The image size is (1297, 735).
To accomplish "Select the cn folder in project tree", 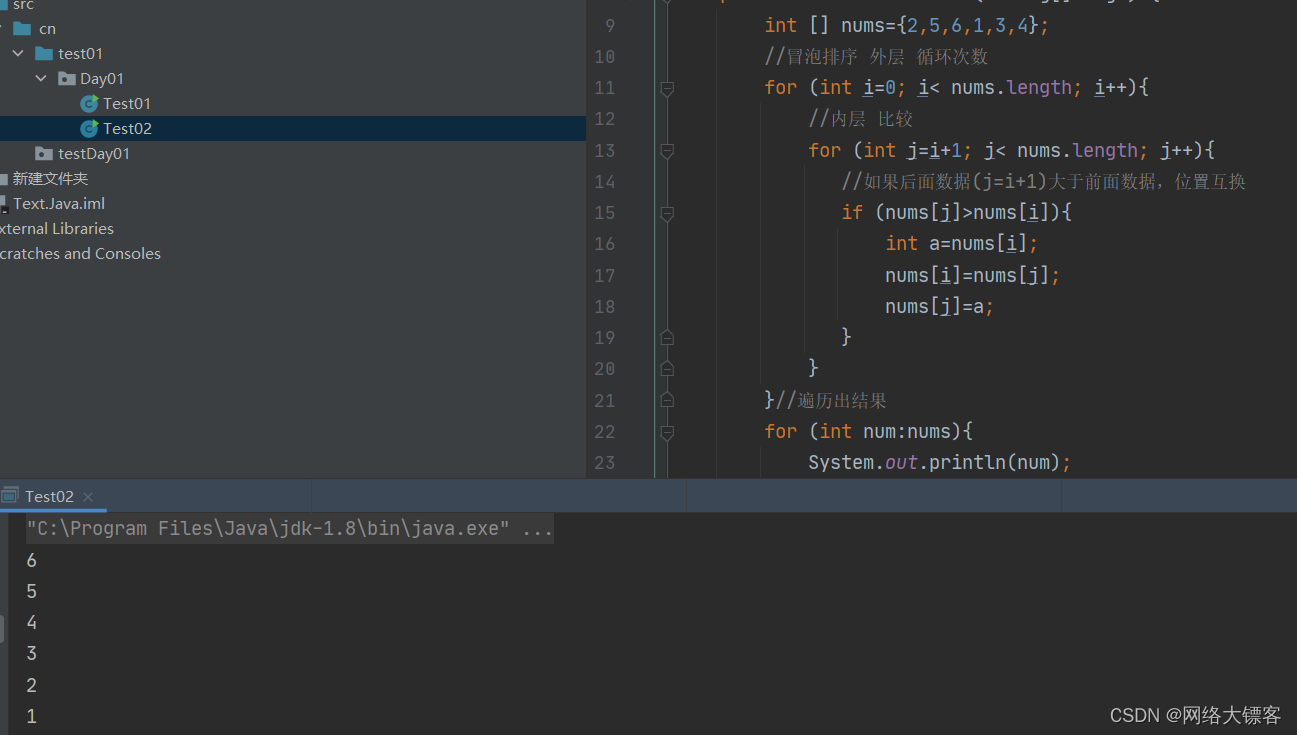I will click(x=47, y=28).
